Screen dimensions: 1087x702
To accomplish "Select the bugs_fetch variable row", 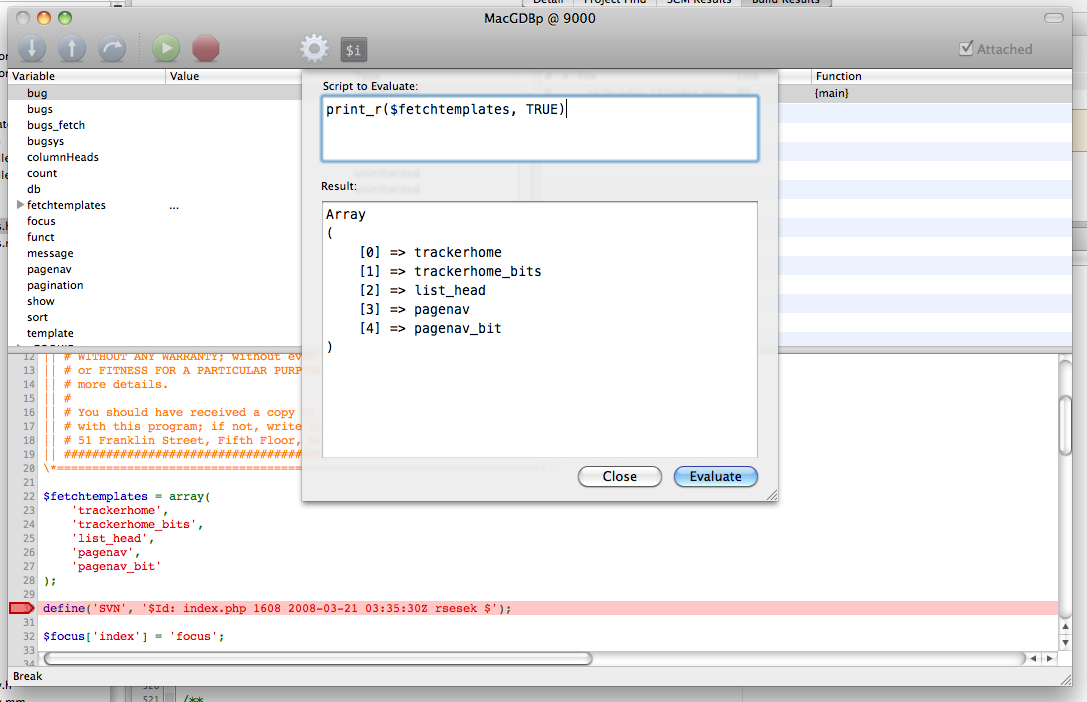I will click(x=155, y=125).
